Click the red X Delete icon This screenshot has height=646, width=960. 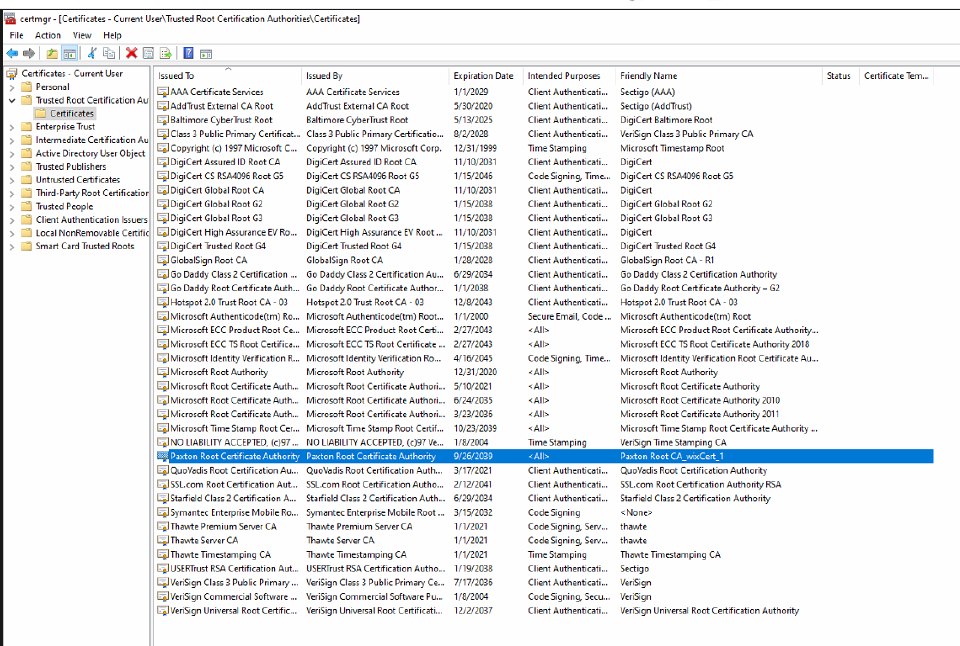(131, 54)
